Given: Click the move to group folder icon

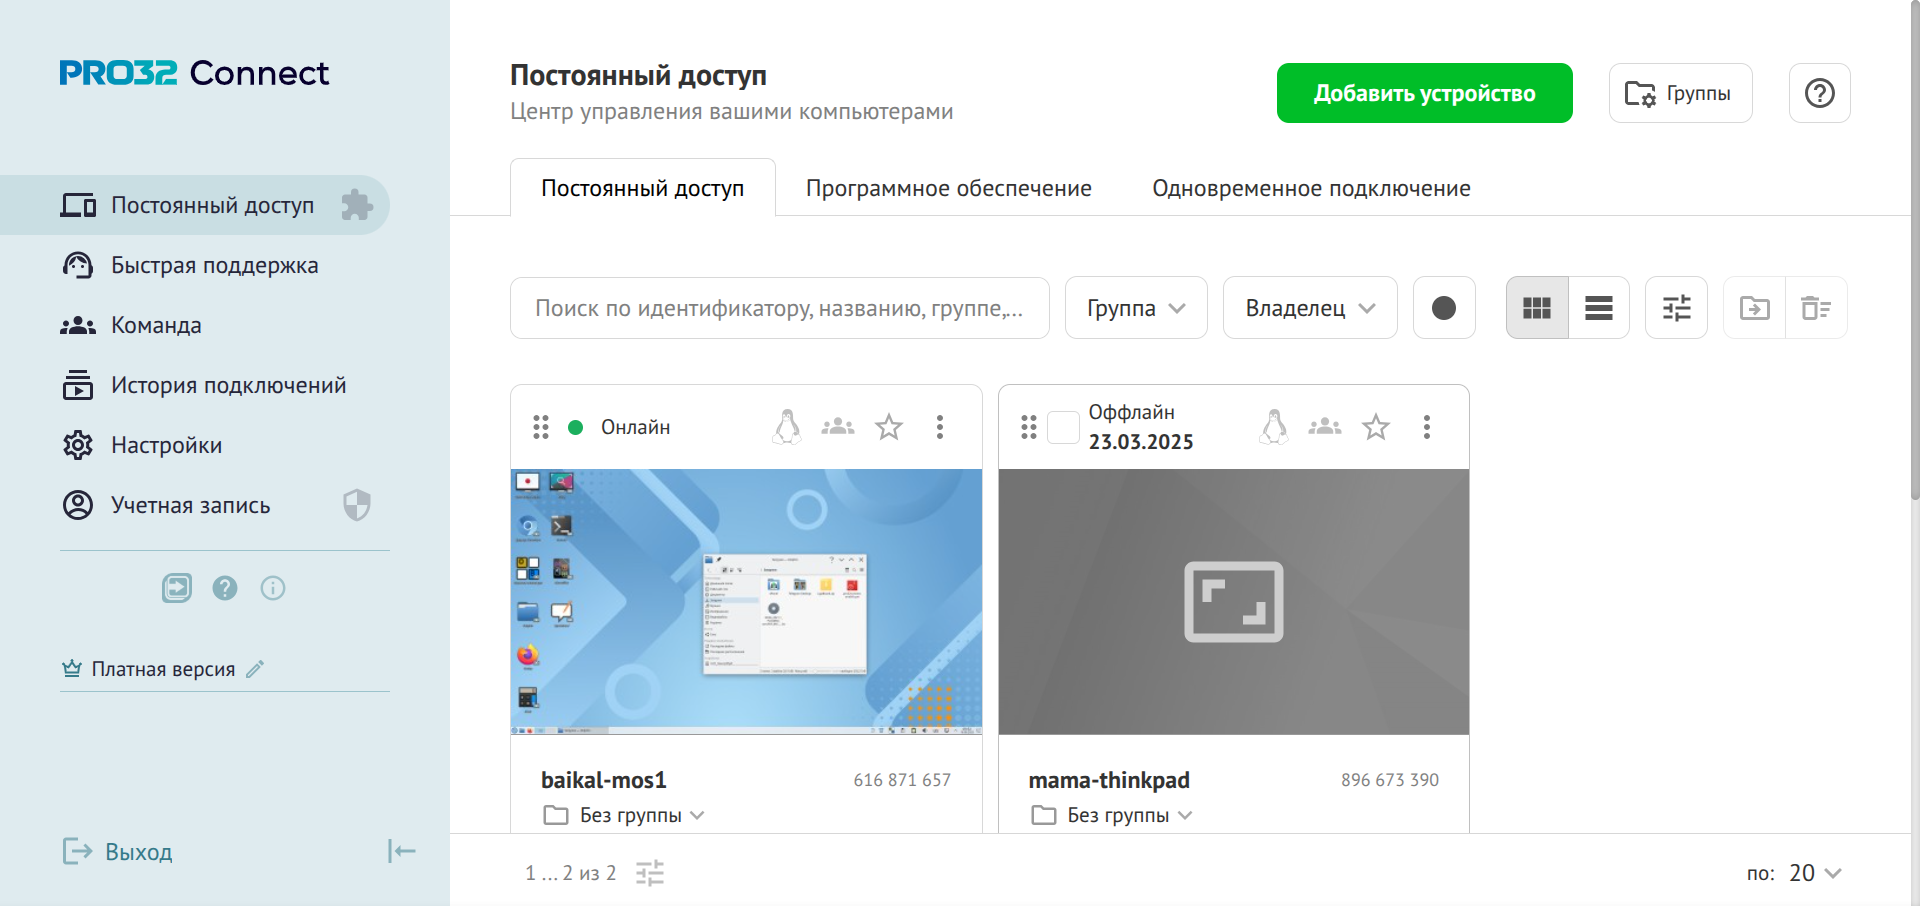Looking at the screenshot, I should click(x=1754, y=308).
